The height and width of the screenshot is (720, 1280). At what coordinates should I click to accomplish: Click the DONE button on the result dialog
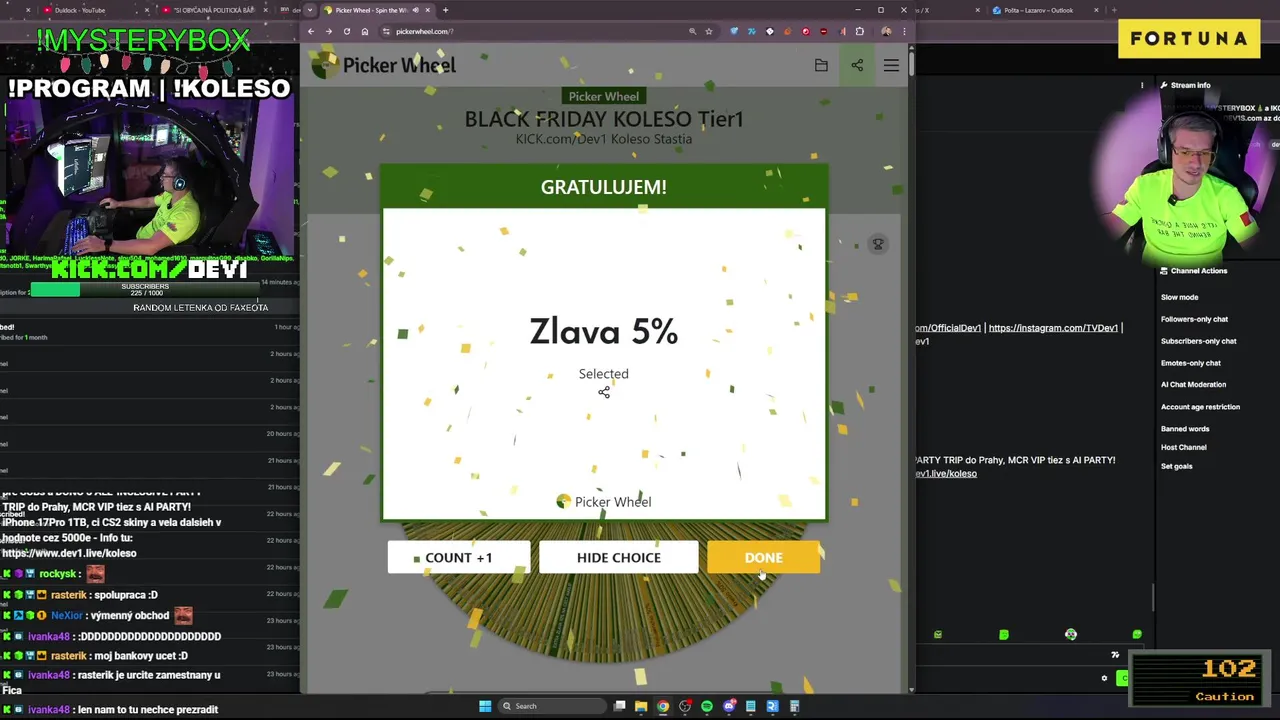pos(763,557)
